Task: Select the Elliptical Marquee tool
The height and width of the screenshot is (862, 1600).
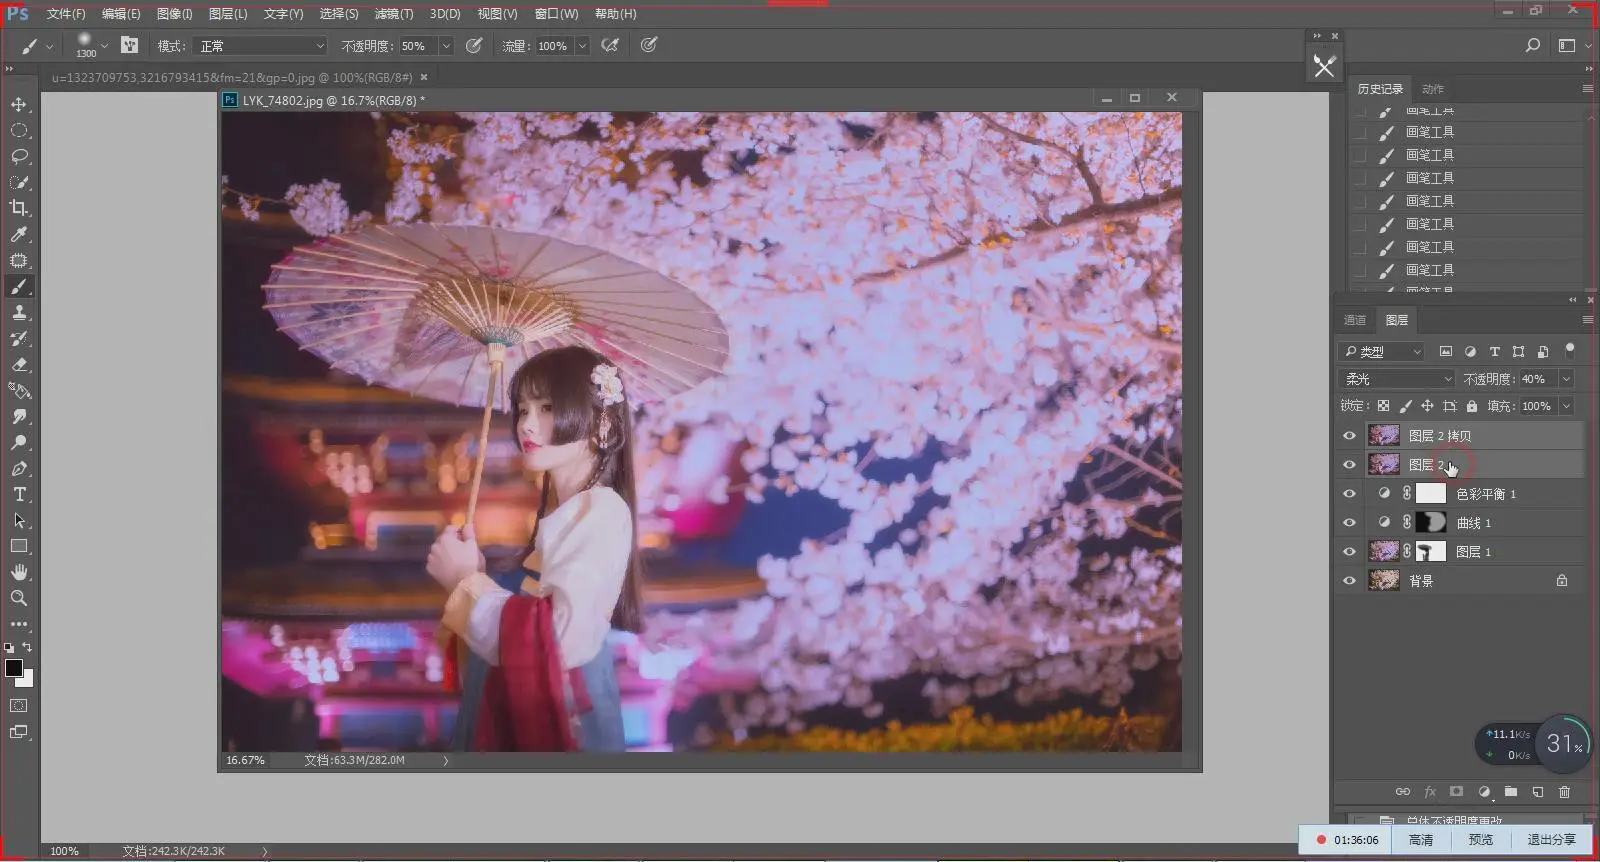Action: 19,130
